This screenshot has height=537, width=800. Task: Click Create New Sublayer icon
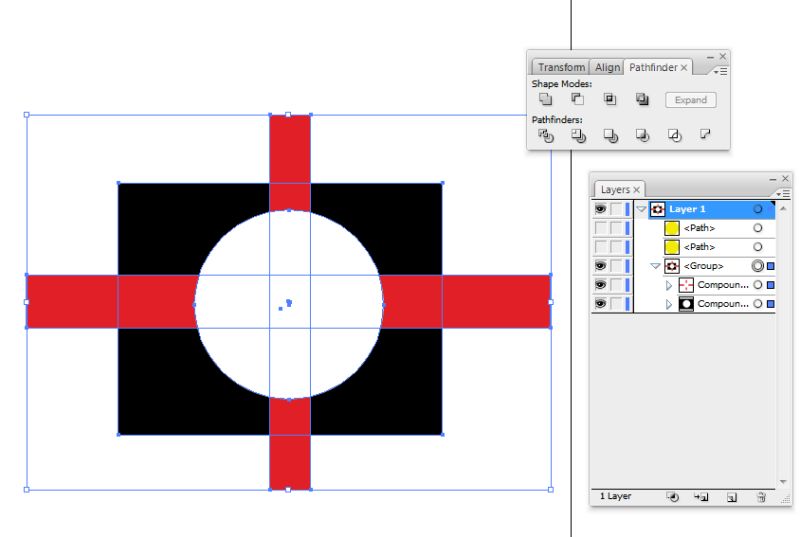(x=701, y=497)
